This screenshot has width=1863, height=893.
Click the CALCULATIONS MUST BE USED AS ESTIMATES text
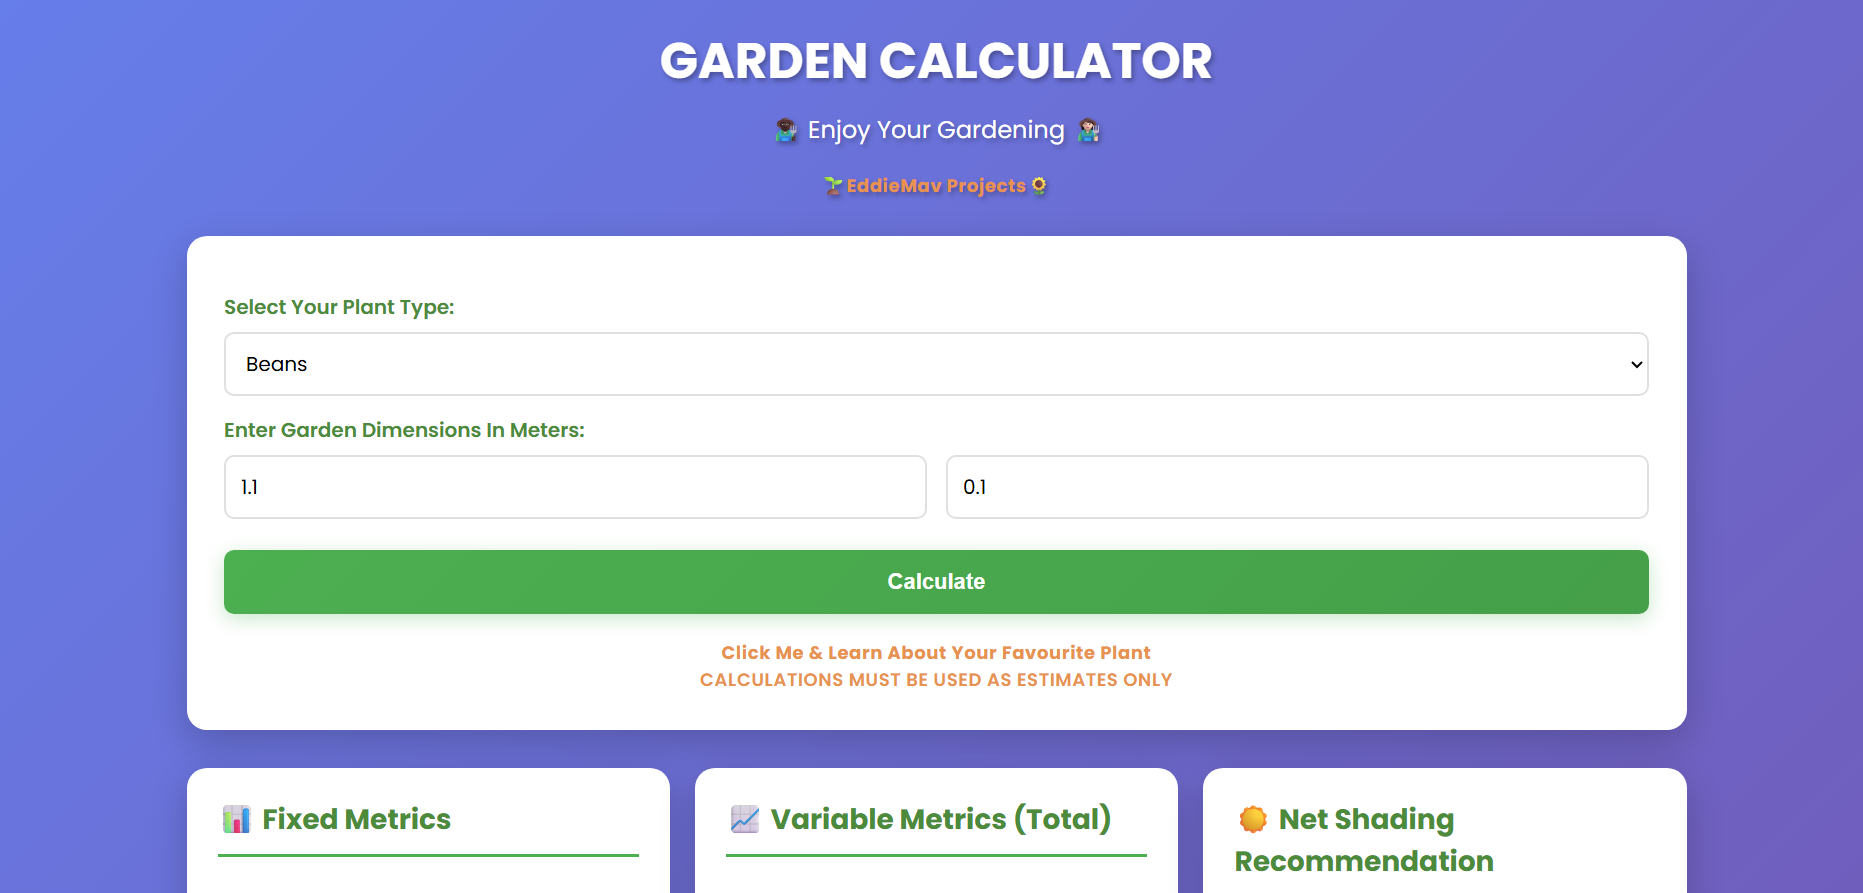(935, 679)
